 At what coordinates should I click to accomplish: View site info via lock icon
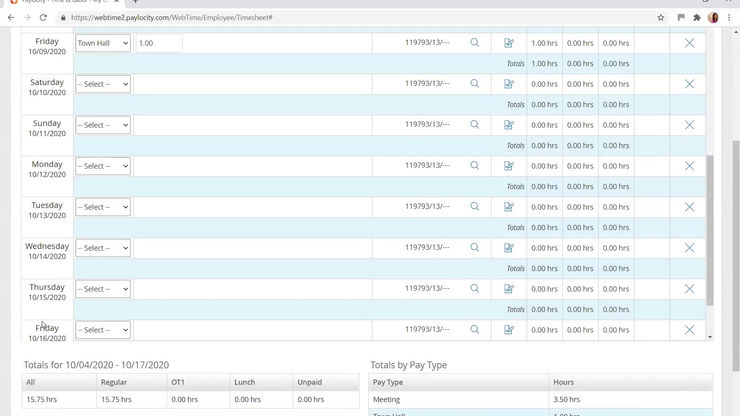[x=63, y=17]
